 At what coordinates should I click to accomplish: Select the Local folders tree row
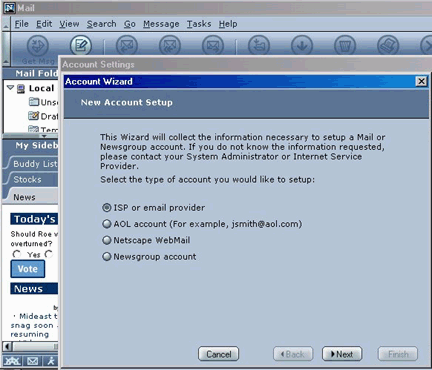pos(32,88)
